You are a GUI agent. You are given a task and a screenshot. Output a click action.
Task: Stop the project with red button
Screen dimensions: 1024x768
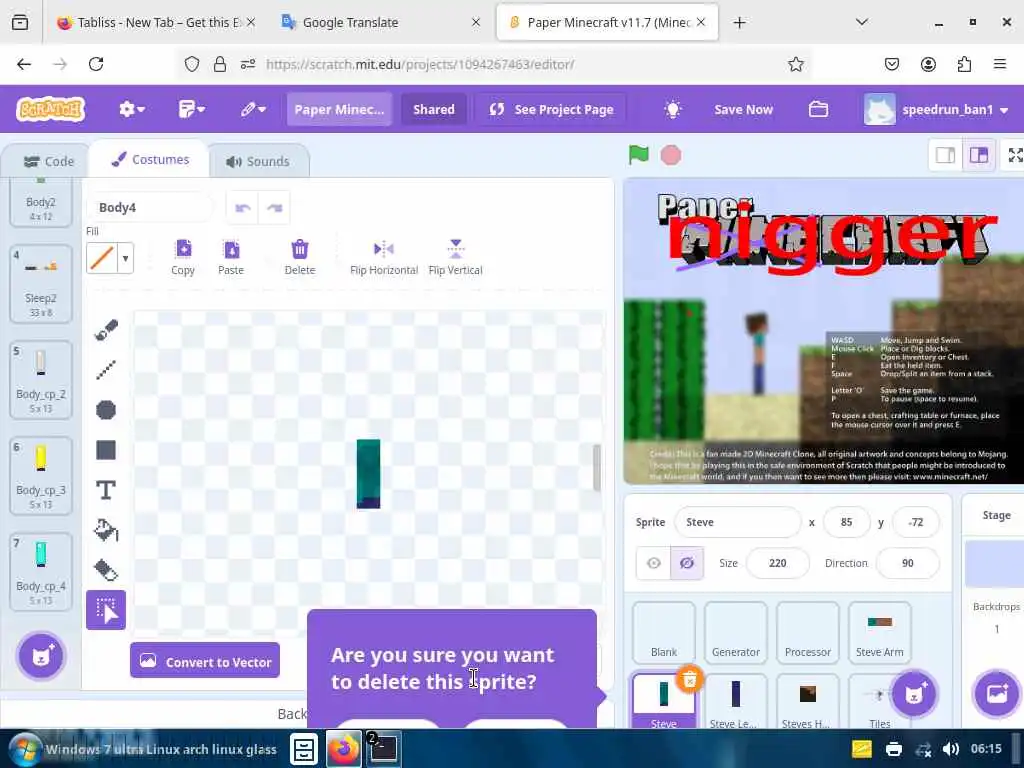click(x=671, y=155)
